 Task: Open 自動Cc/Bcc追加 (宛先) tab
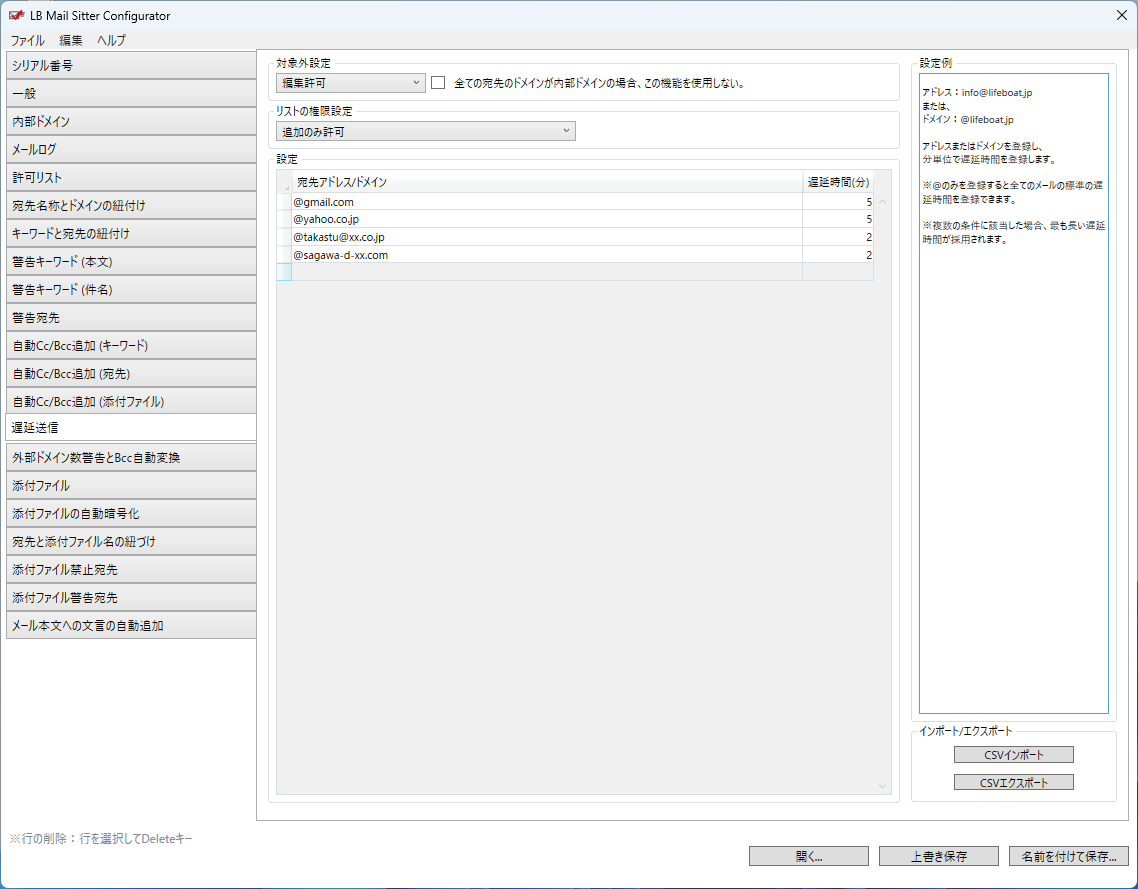click(131, 374)
